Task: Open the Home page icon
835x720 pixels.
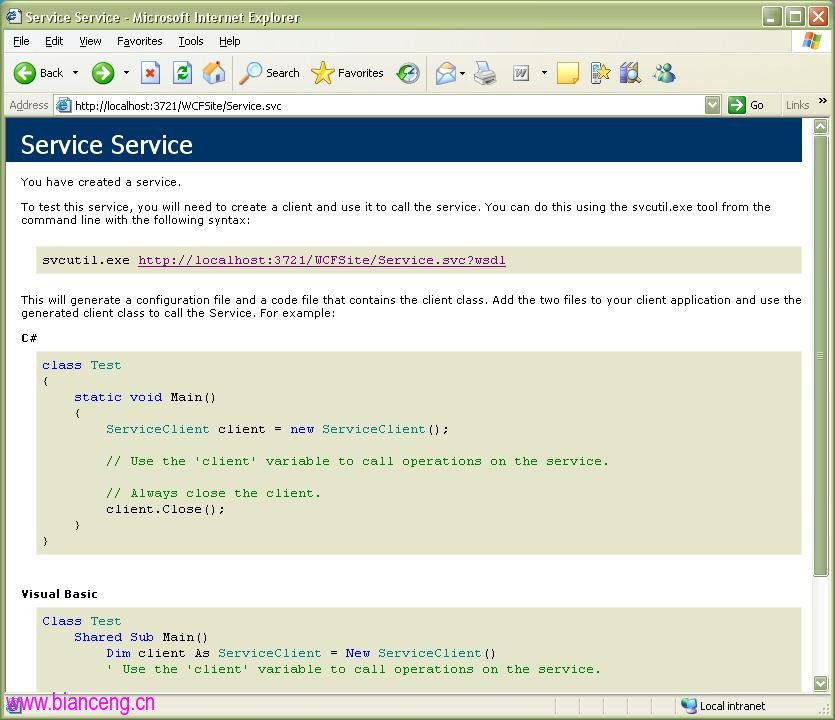Action: pos(214,73)
